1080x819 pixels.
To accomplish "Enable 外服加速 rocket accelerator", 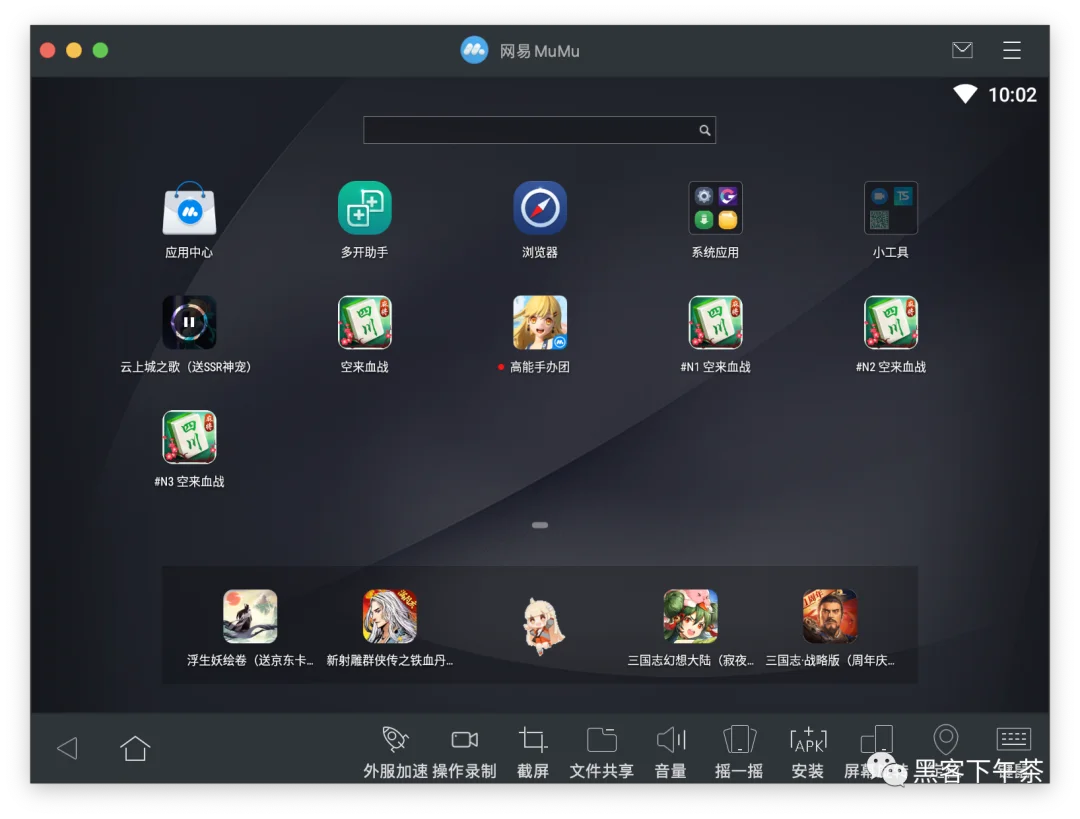I will point(395,751).
